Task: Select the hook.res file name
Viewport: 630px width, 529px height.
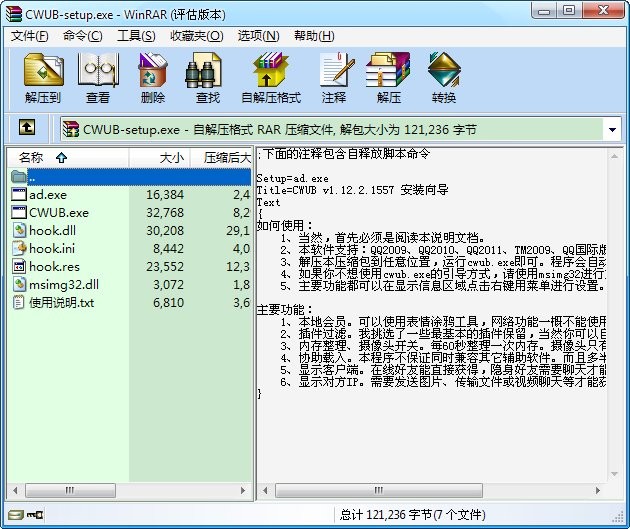Action: click(54, 267)
